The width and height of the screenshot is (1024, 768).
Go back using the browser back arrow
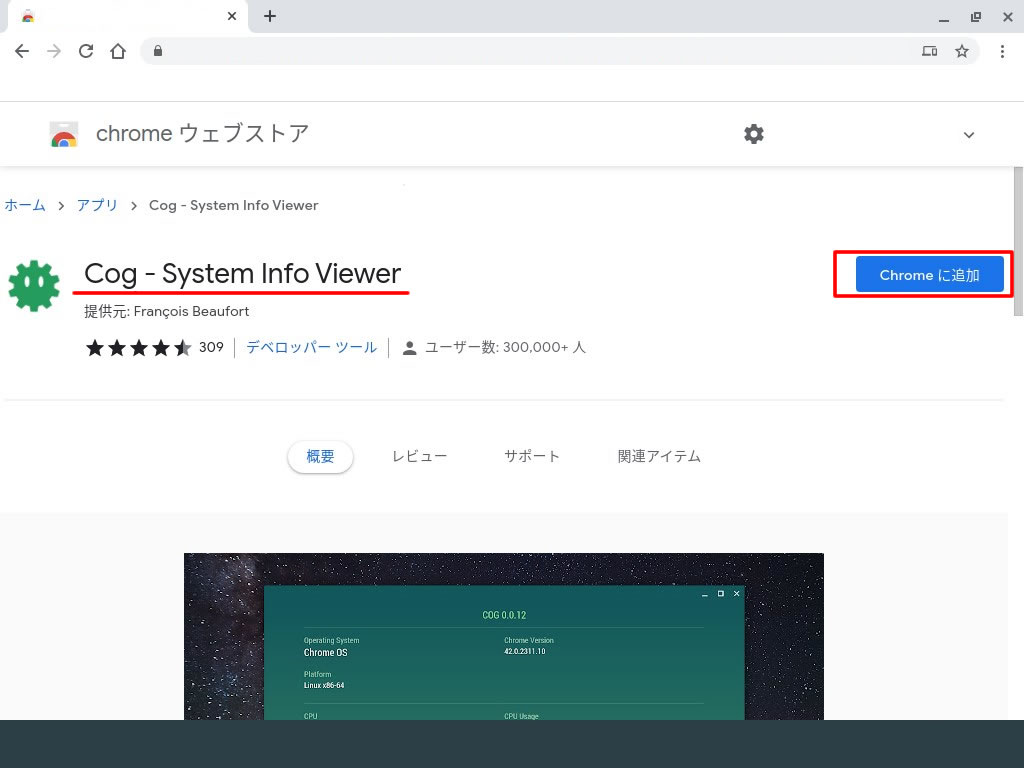click(22, 51)
